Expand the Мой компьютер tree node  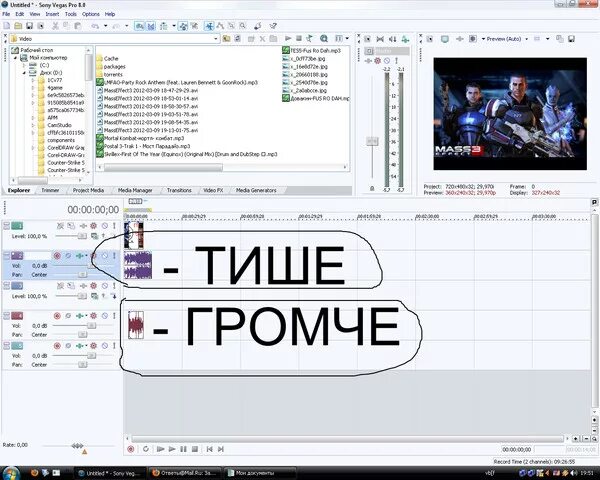(16, 58)
